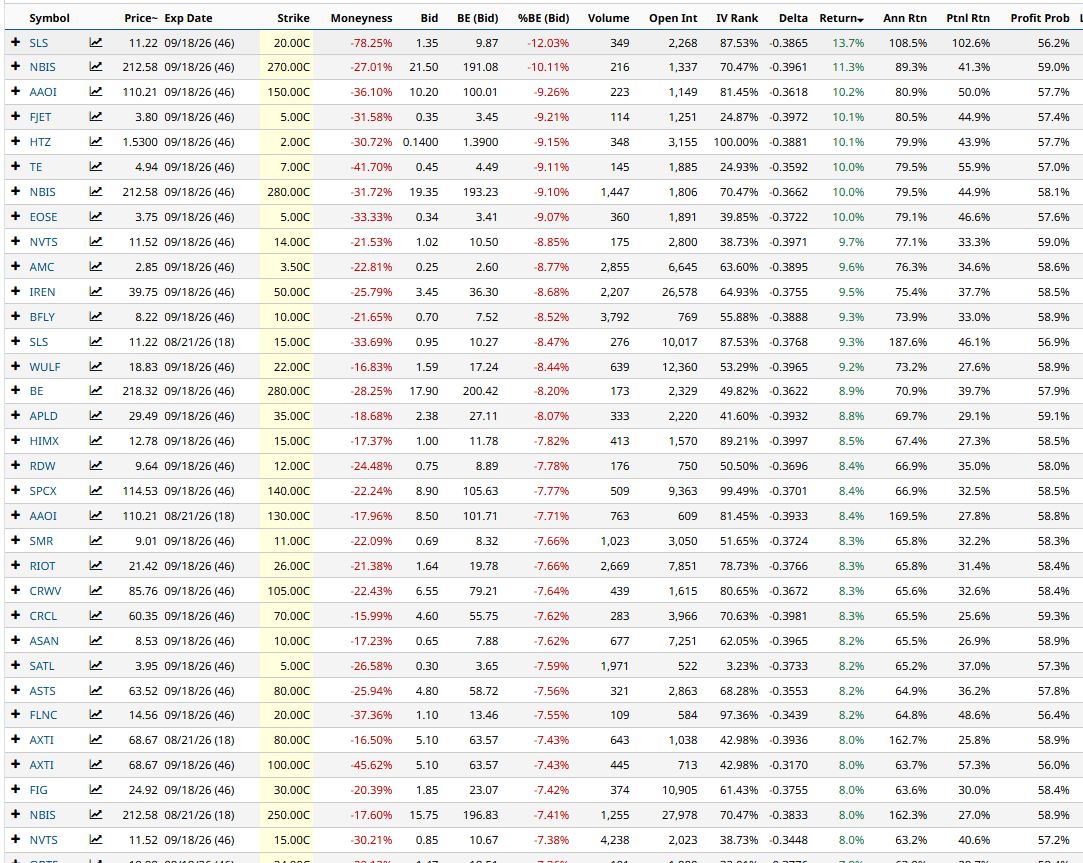Sort by Strike column header

point(293,18)
